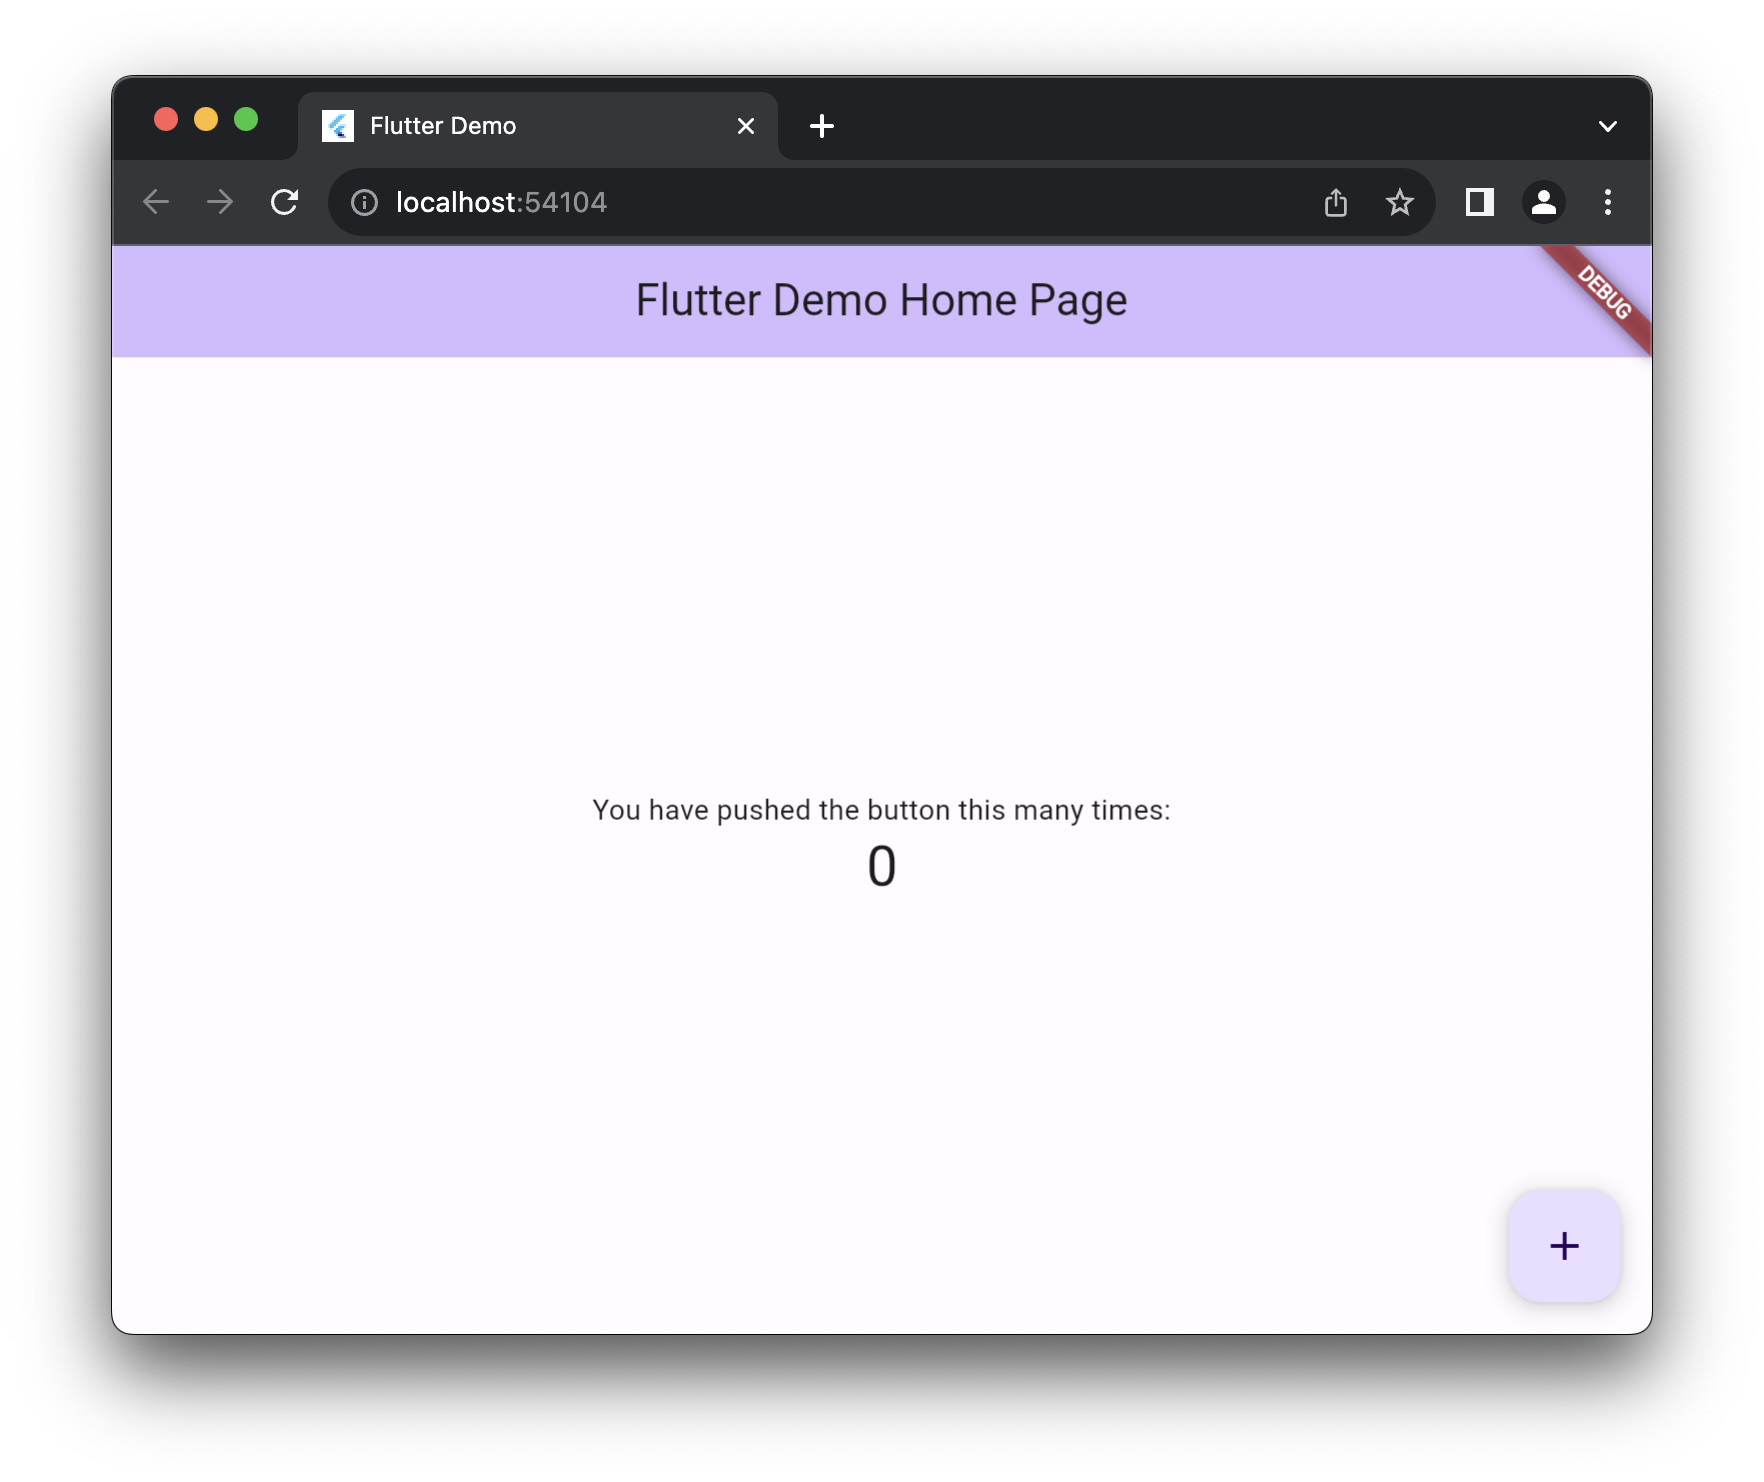Image resolution: width=1764 pixels, height=1482 pixels.
Task: Reload the page with the refresh icon
Action: point(285,202)
